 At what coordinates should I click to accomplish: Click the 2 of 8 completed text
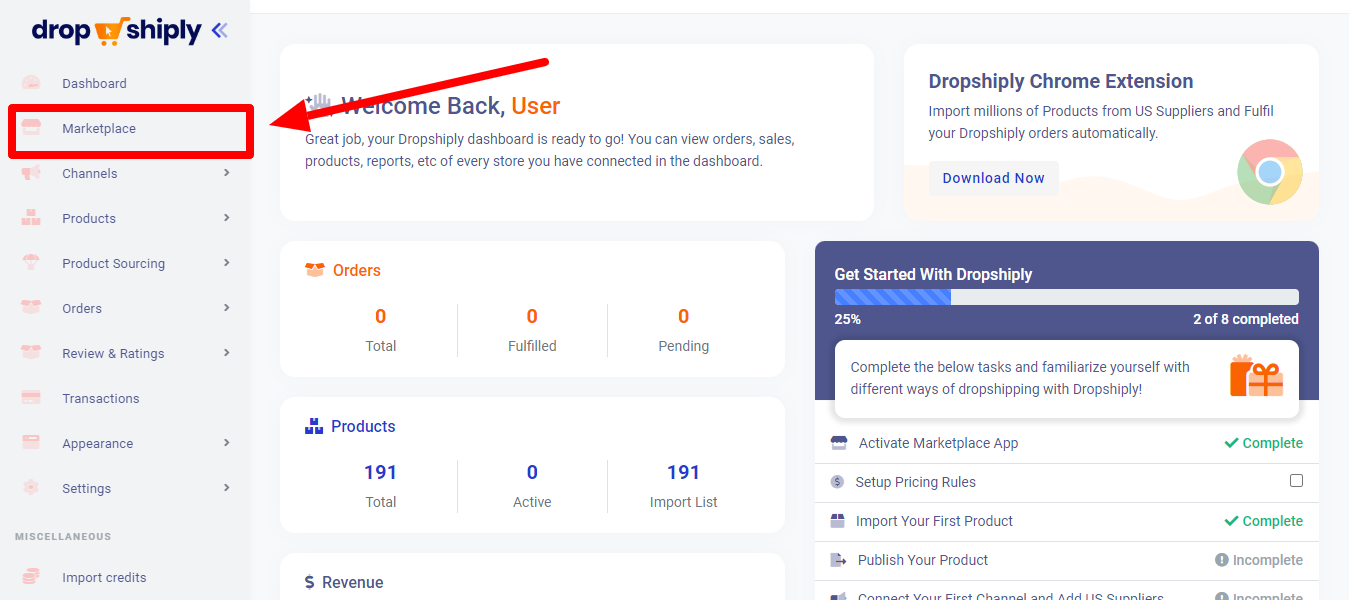tap(1246, 319)
